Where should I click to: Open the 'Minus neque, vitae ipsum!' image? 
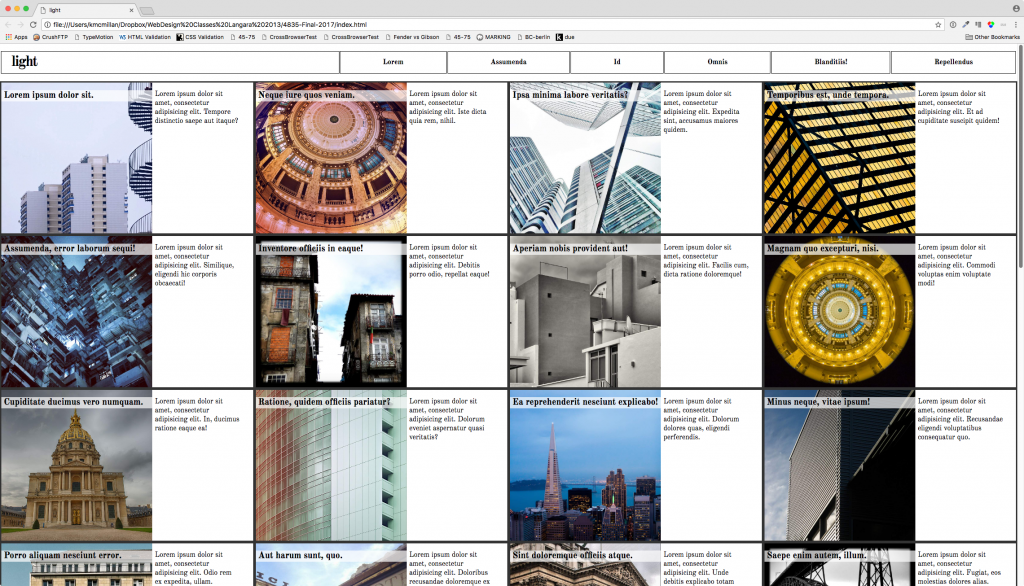[x=840, y=466]
